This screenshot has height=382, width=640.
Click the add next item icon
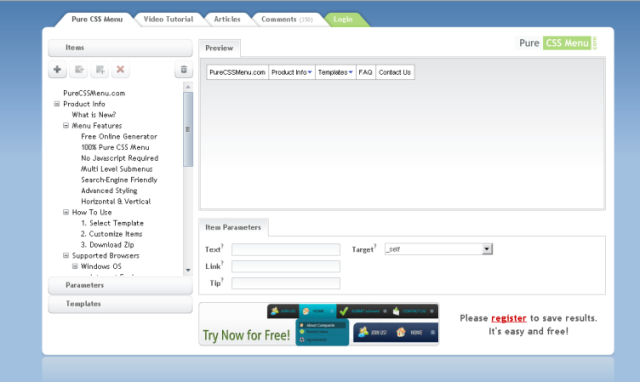tap(79, 69)
